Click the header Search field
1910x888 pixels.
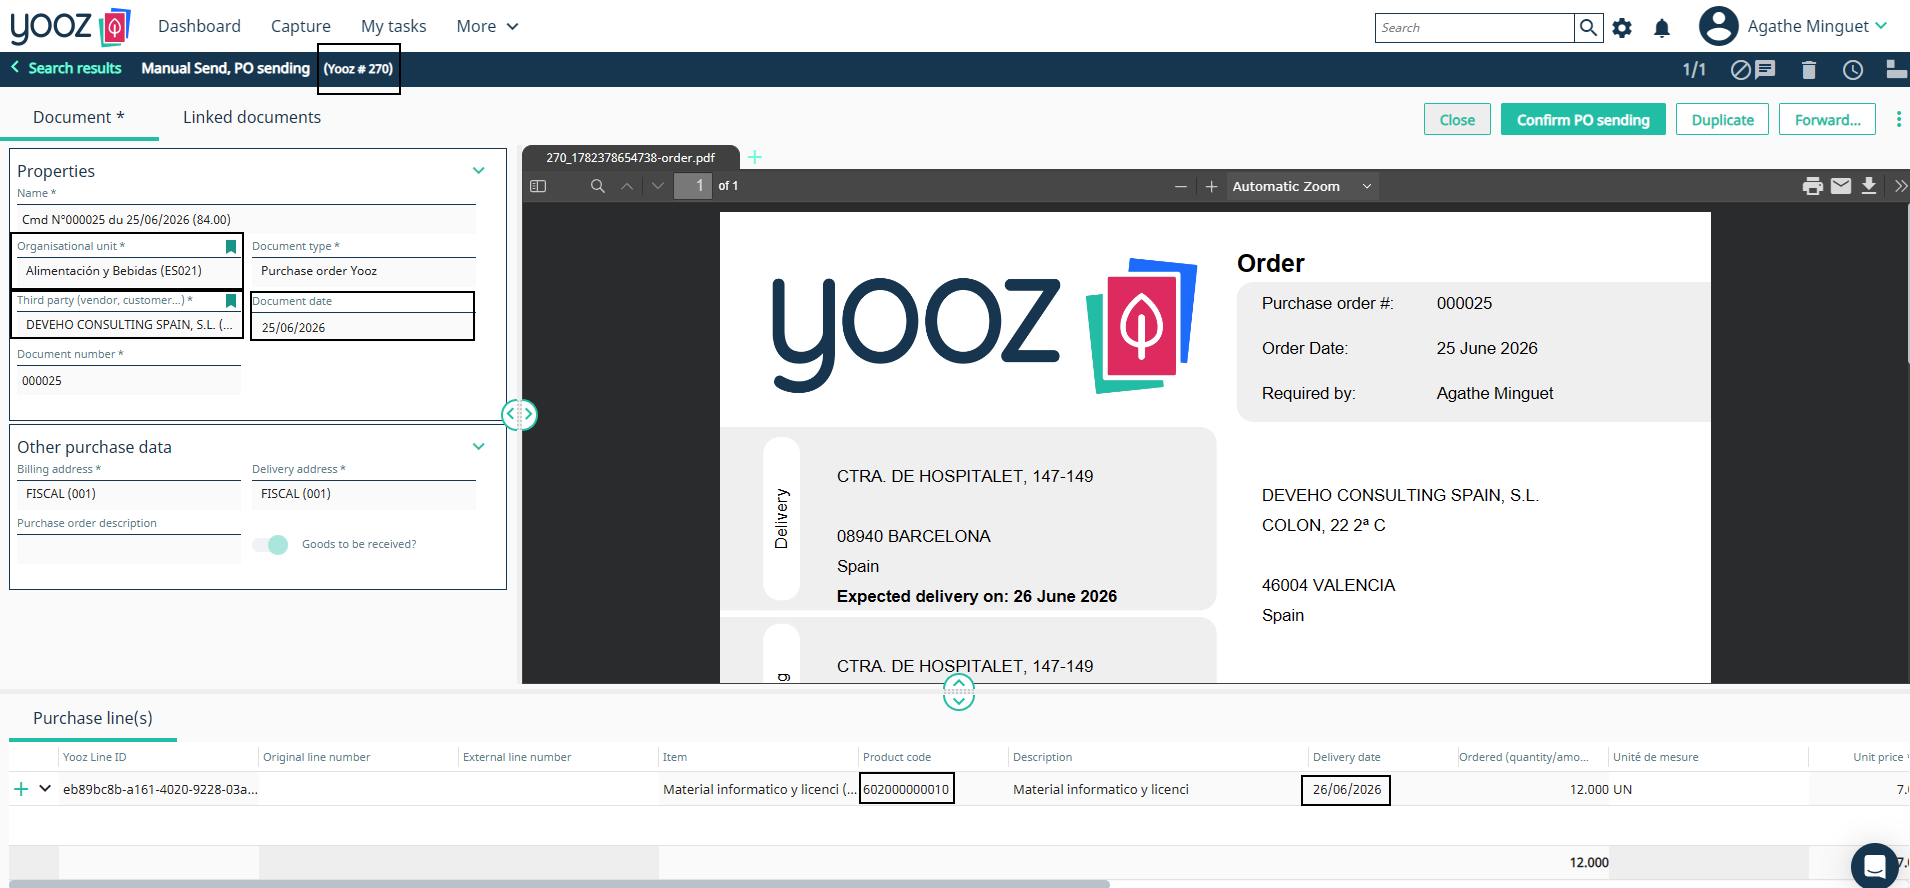(1475, 28)
